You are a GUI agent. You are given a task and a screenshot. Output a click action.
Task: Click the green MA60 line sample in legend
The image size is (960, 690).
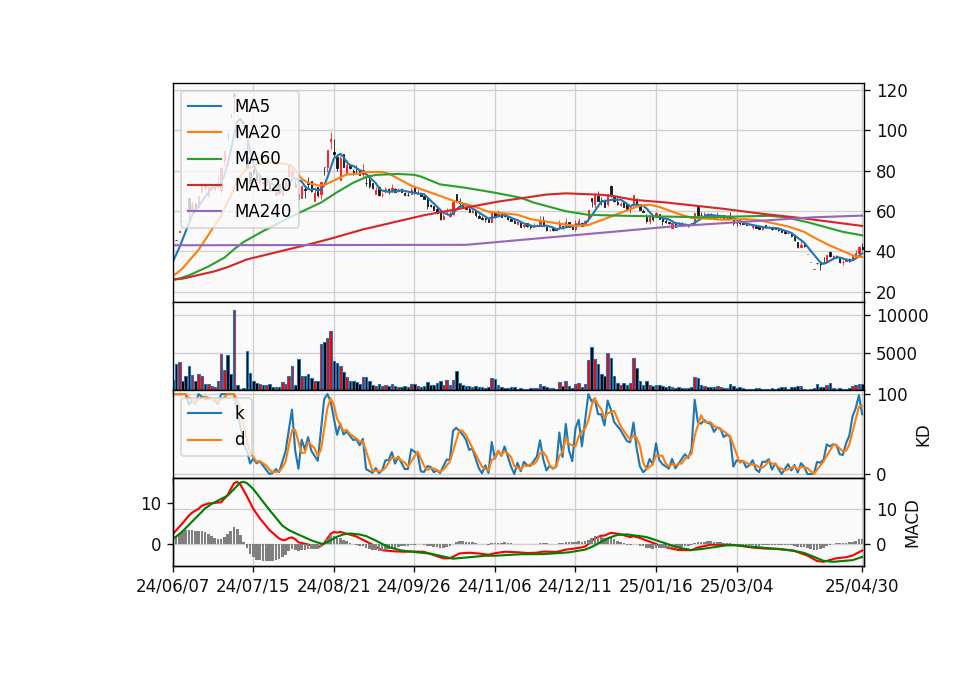tap(204, 158)
